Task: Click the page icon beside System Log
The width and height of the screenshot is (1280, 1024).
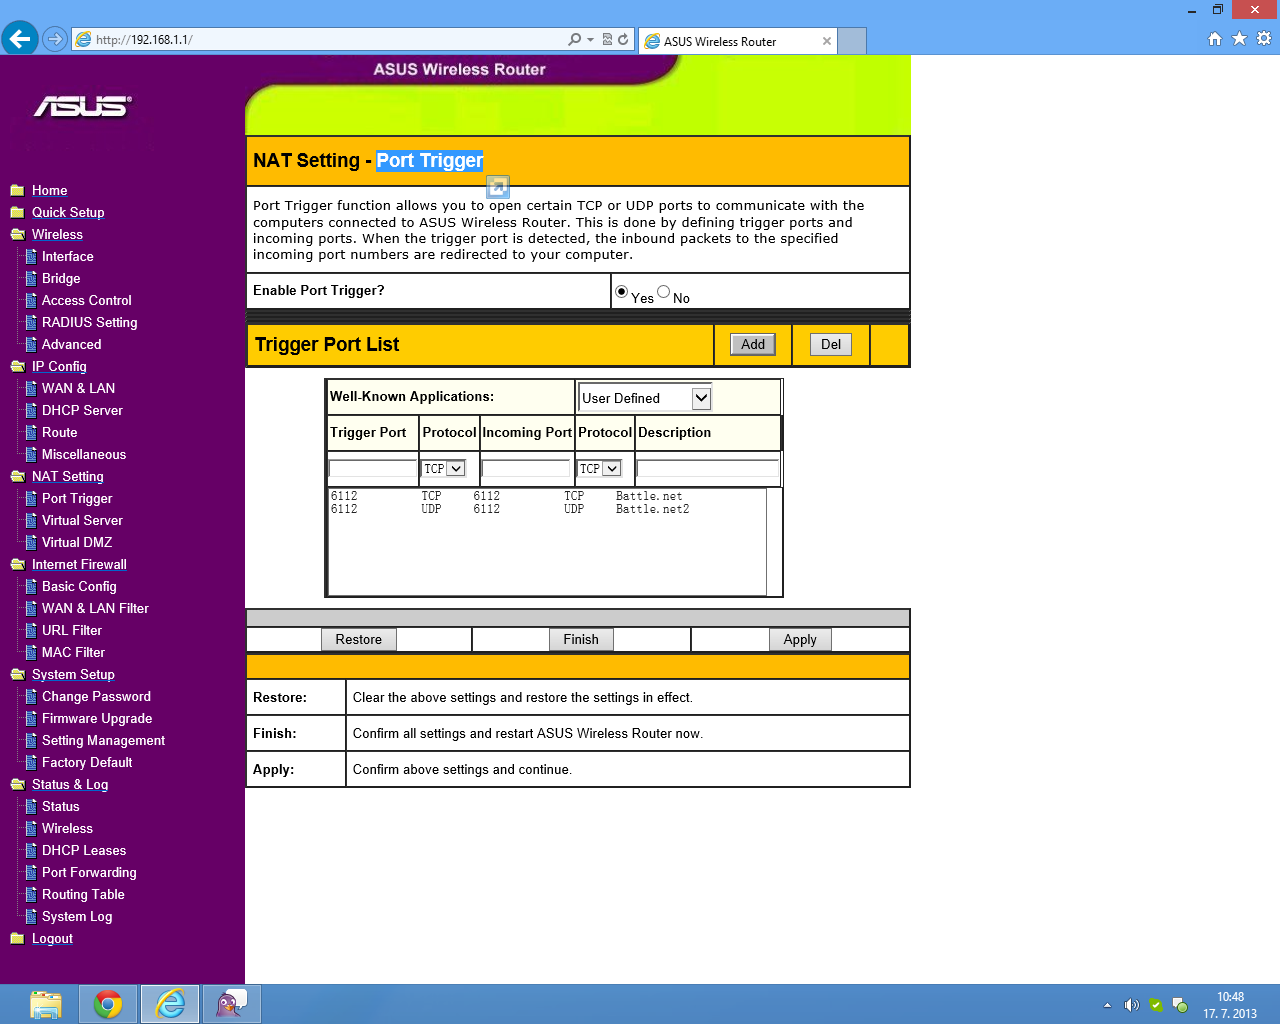Action: 31,917
